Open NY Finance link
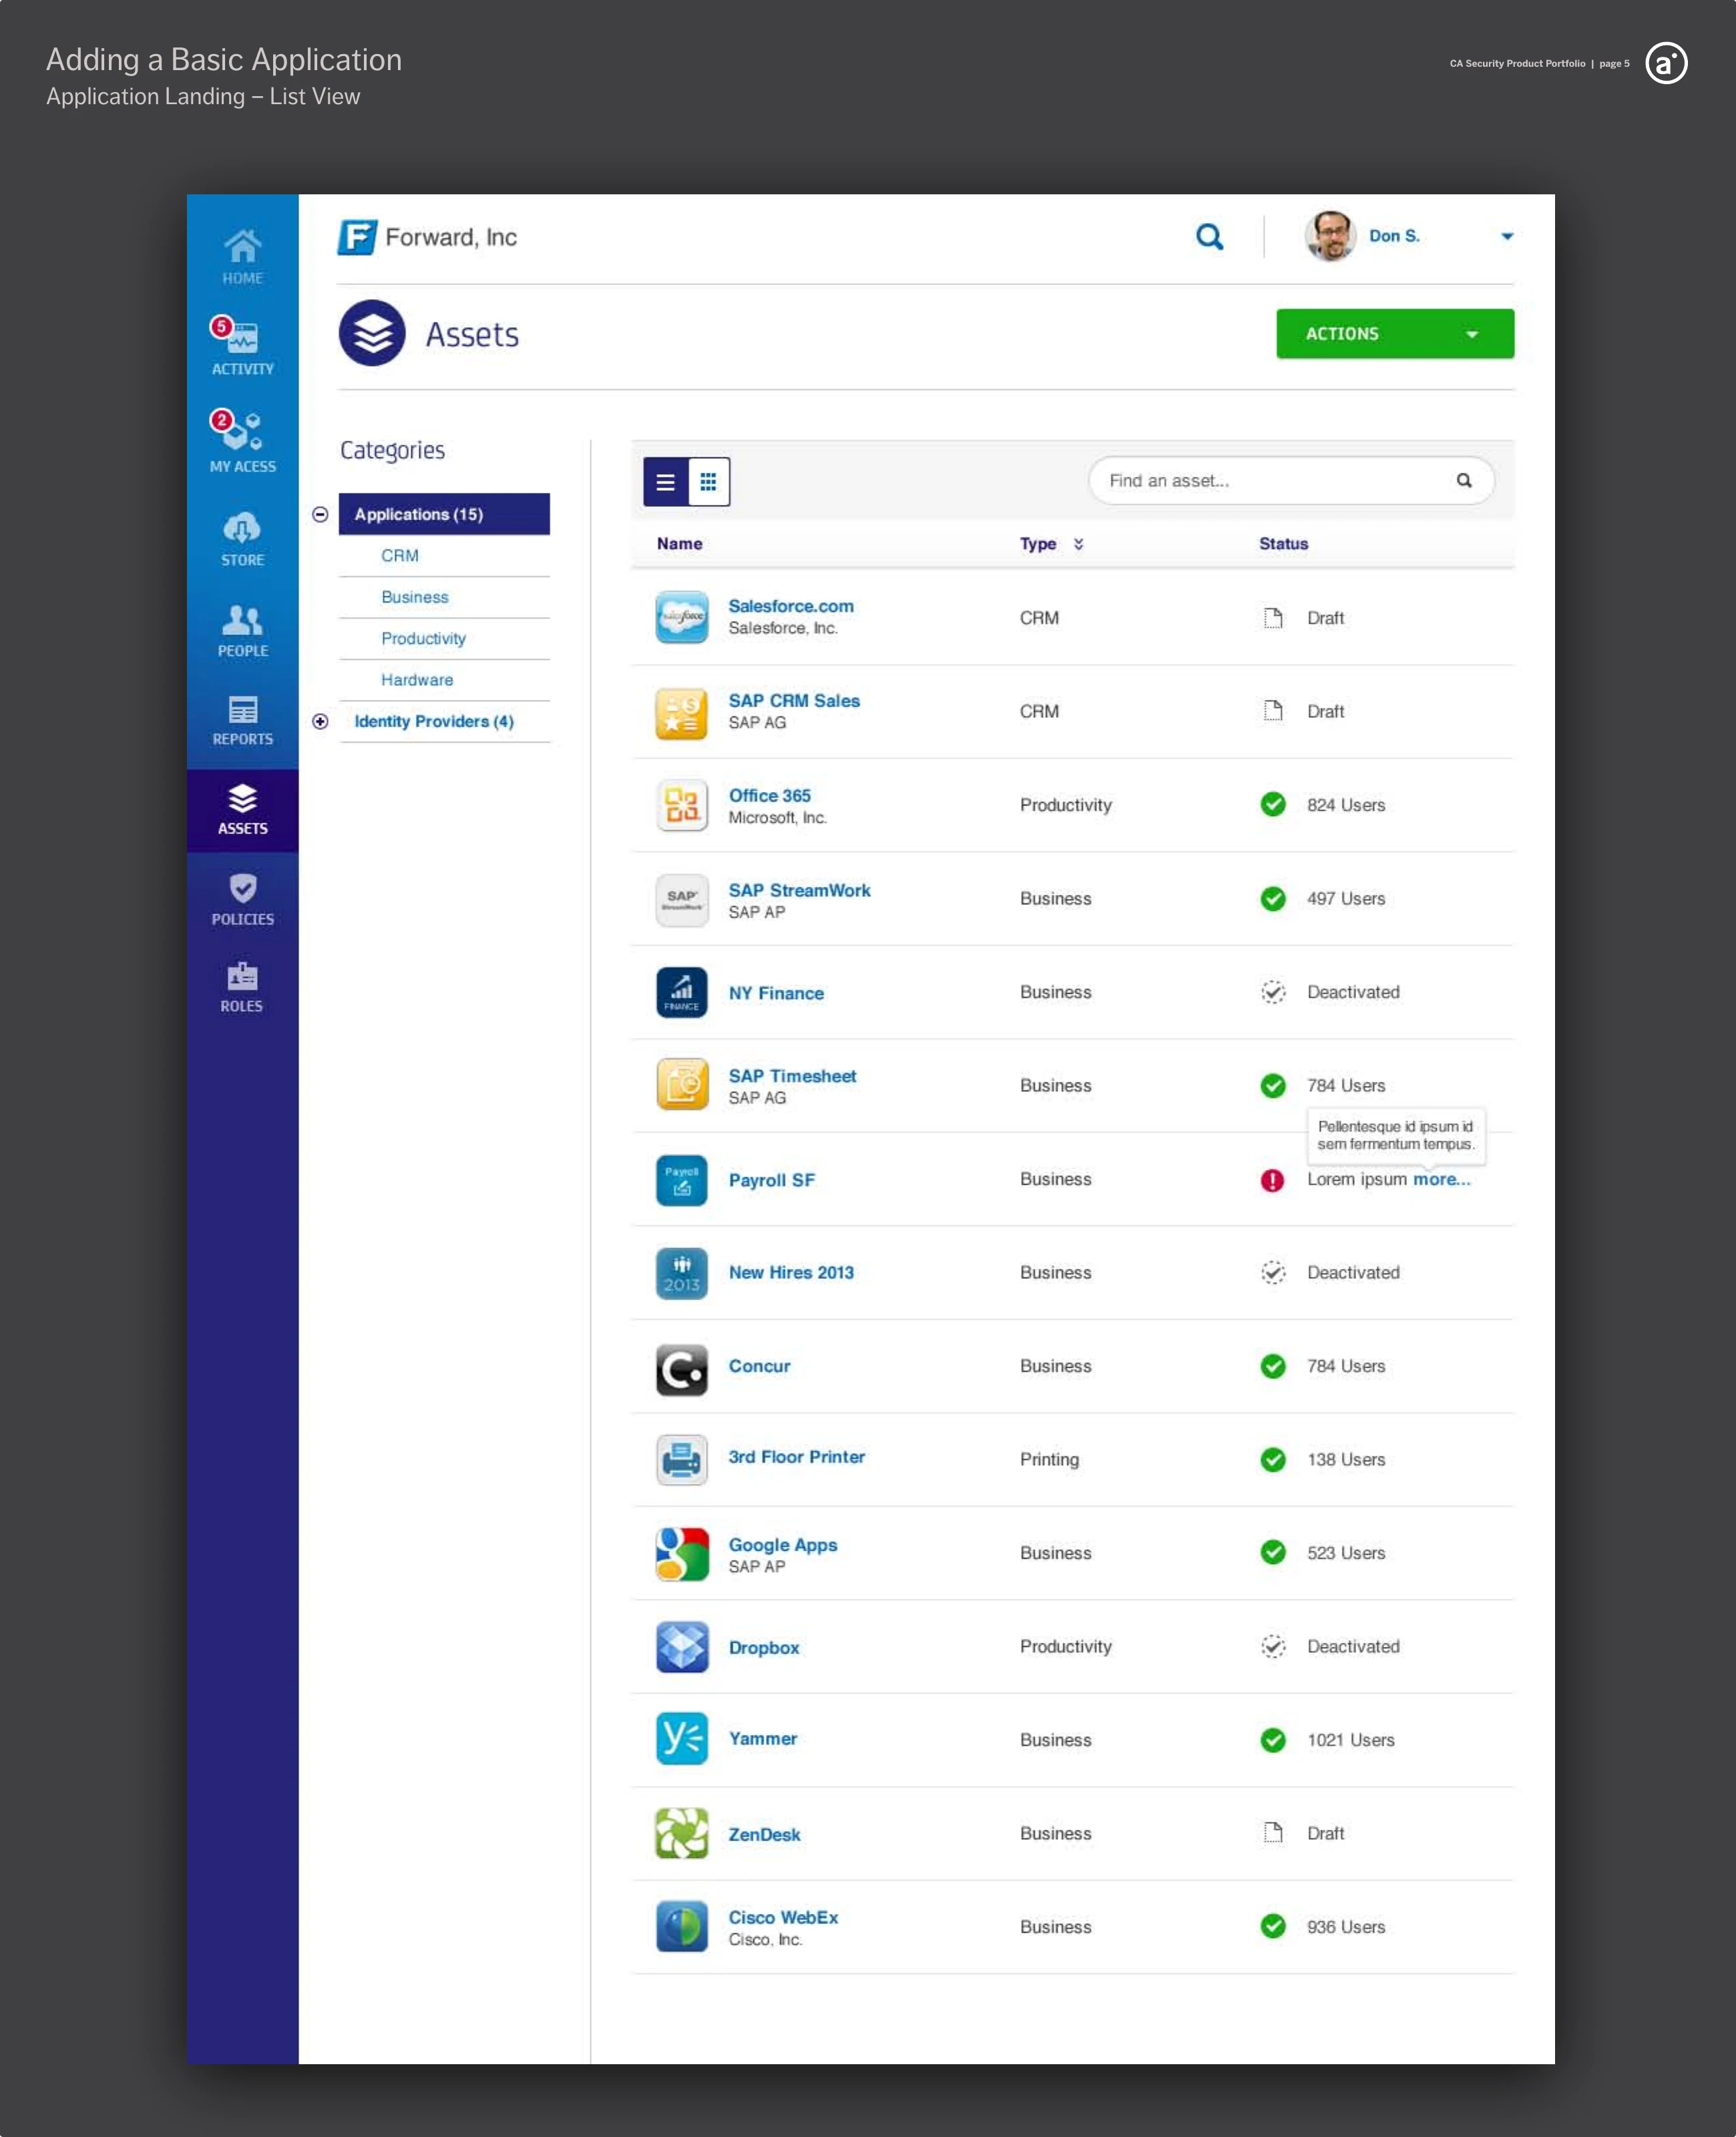The image size is (1736, 2137). pyautogui.click(x=776, y=993)
